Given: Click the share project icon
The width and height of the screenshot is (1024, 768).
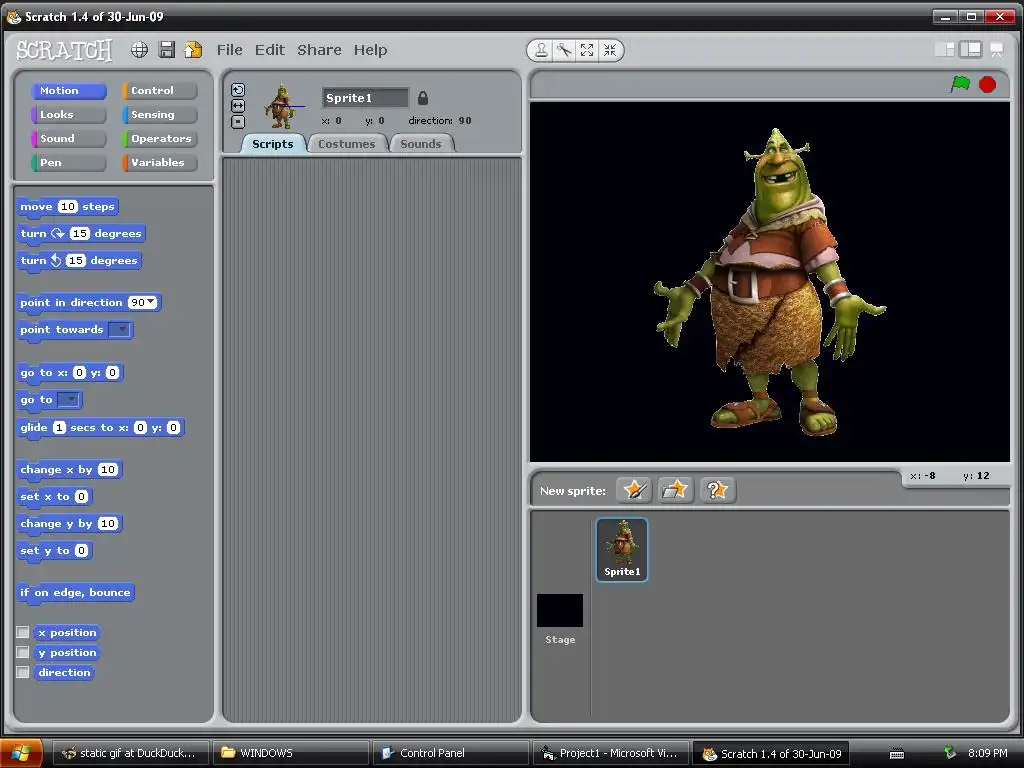Looking at the screenshot, I should pyautogui.click(x=193, y=50).
